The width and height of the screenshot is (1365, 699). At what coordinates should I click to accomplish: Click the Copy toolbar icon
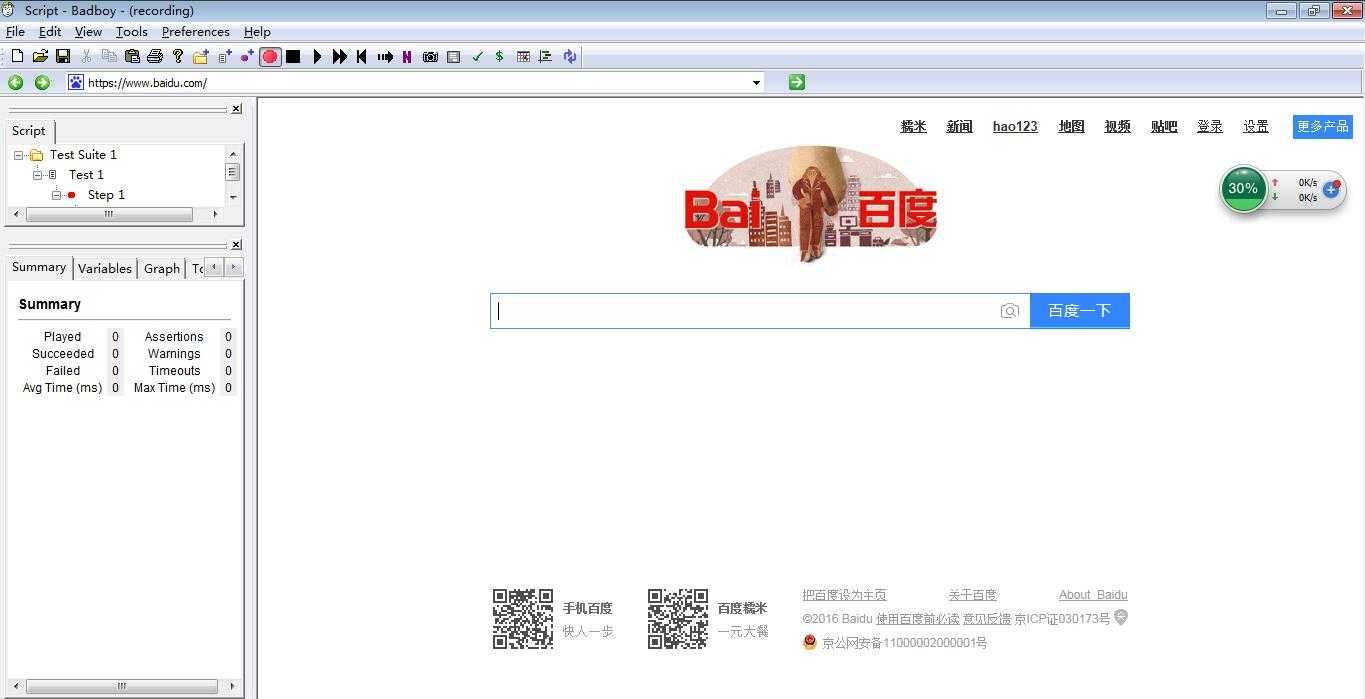pyautogui.click(x=109, y=57)
